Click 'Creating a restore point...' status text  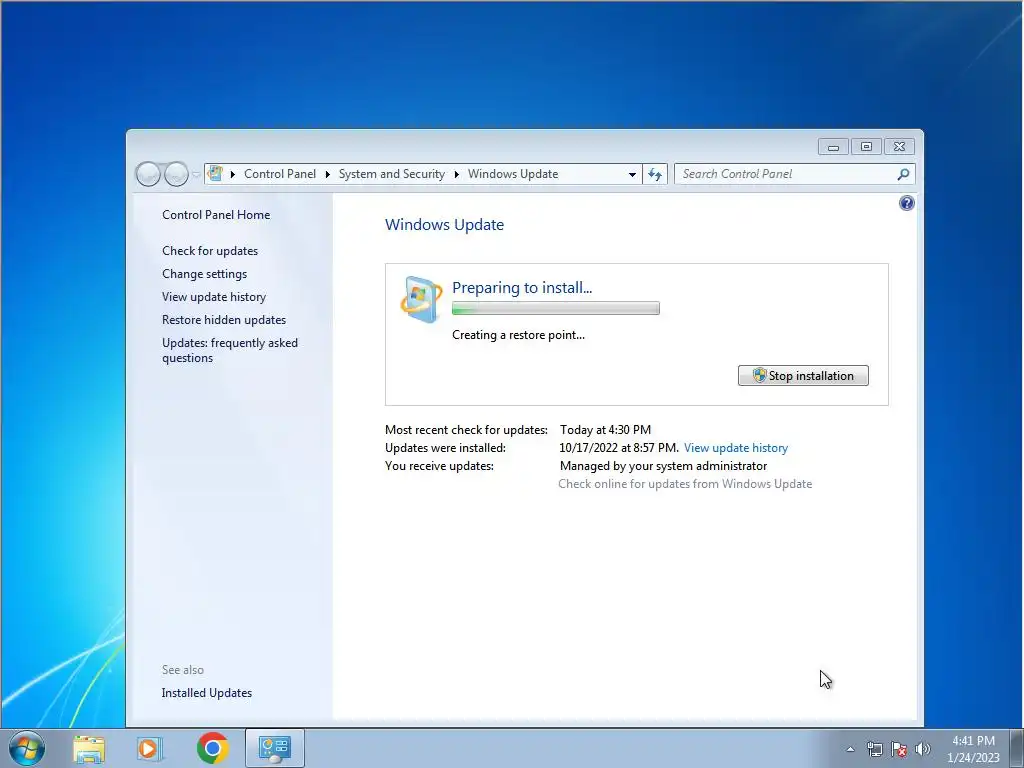point(519,335)
